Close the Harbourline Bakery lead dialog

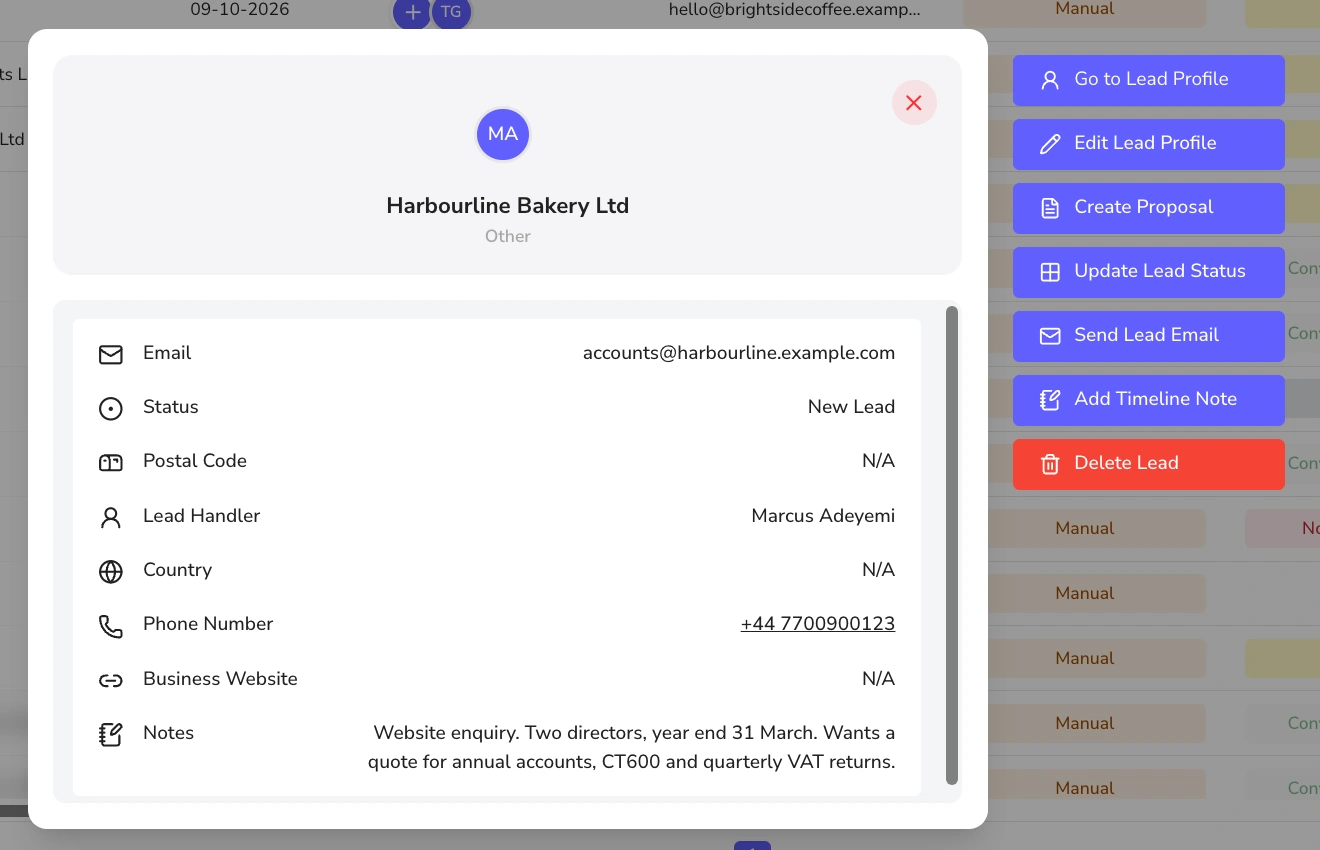[913, 103]
